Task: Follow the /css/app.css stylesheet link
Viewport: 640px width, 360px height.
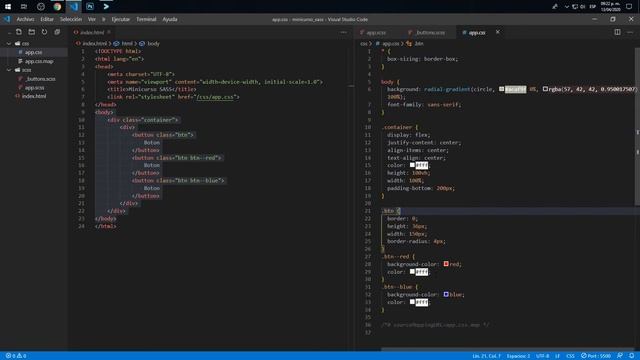Action: [215, 97]
